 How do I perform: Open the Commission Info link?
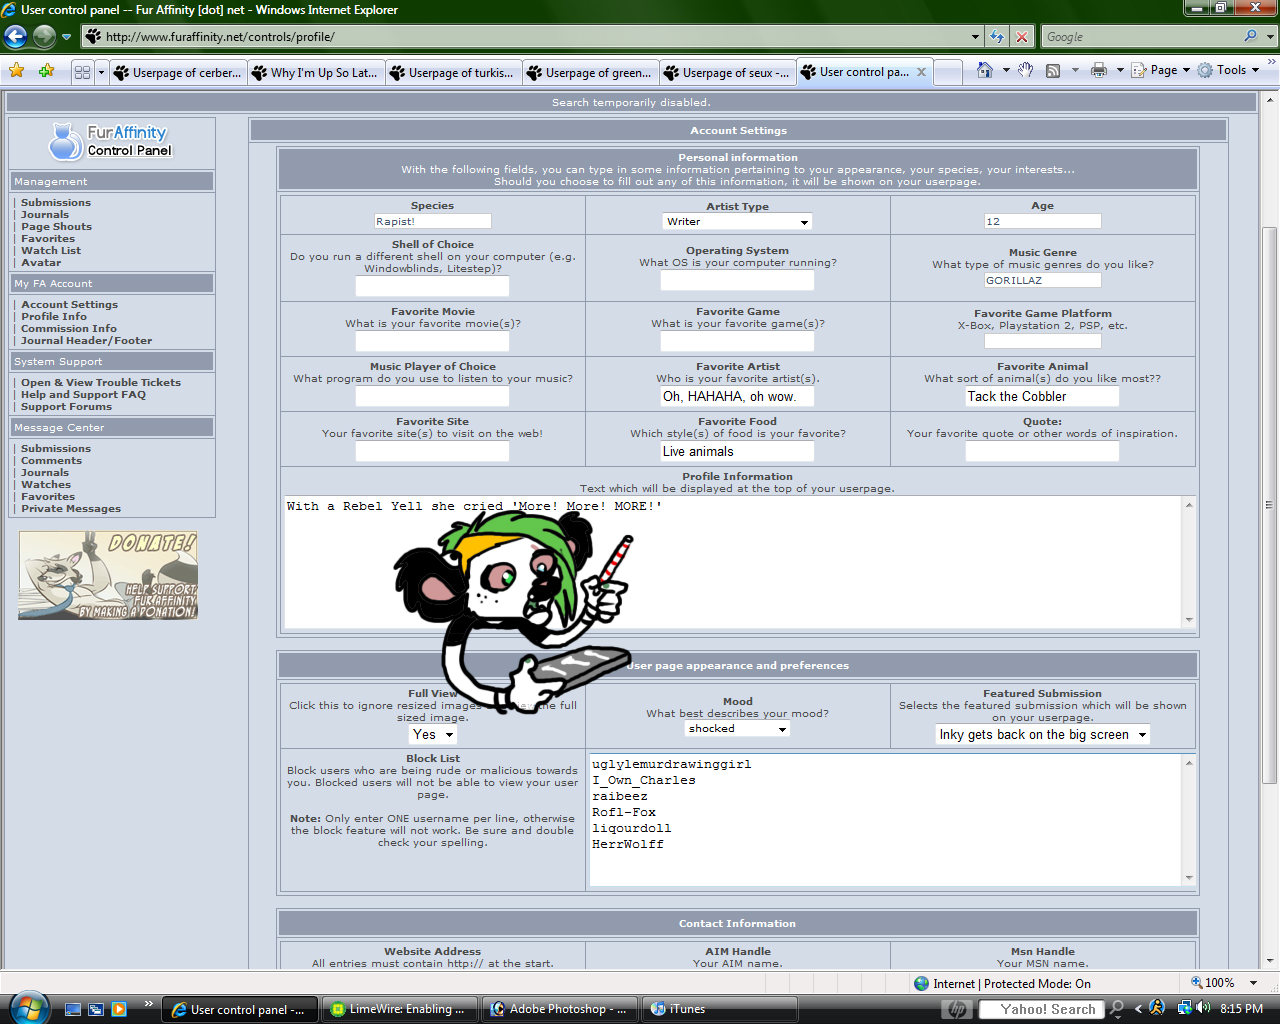(x=69, y=328)
